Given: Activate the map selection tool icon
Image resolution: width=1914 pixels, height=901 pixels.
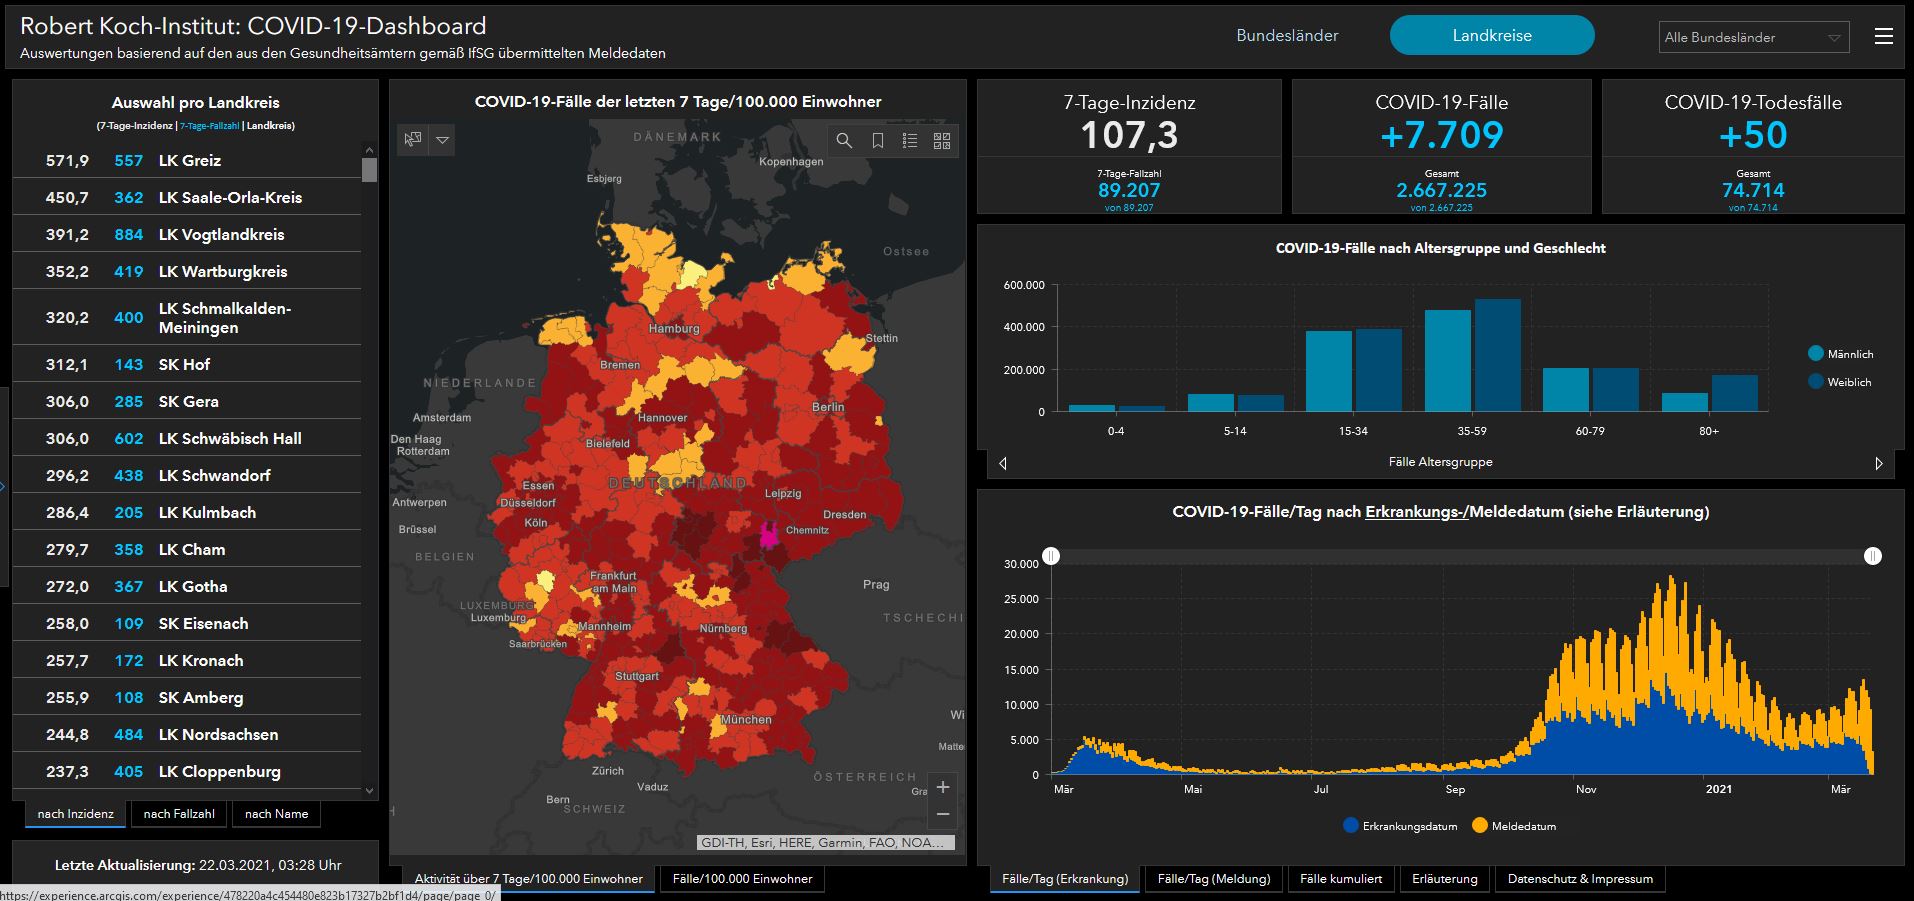Looking at the screenshot, I should 413,140.
